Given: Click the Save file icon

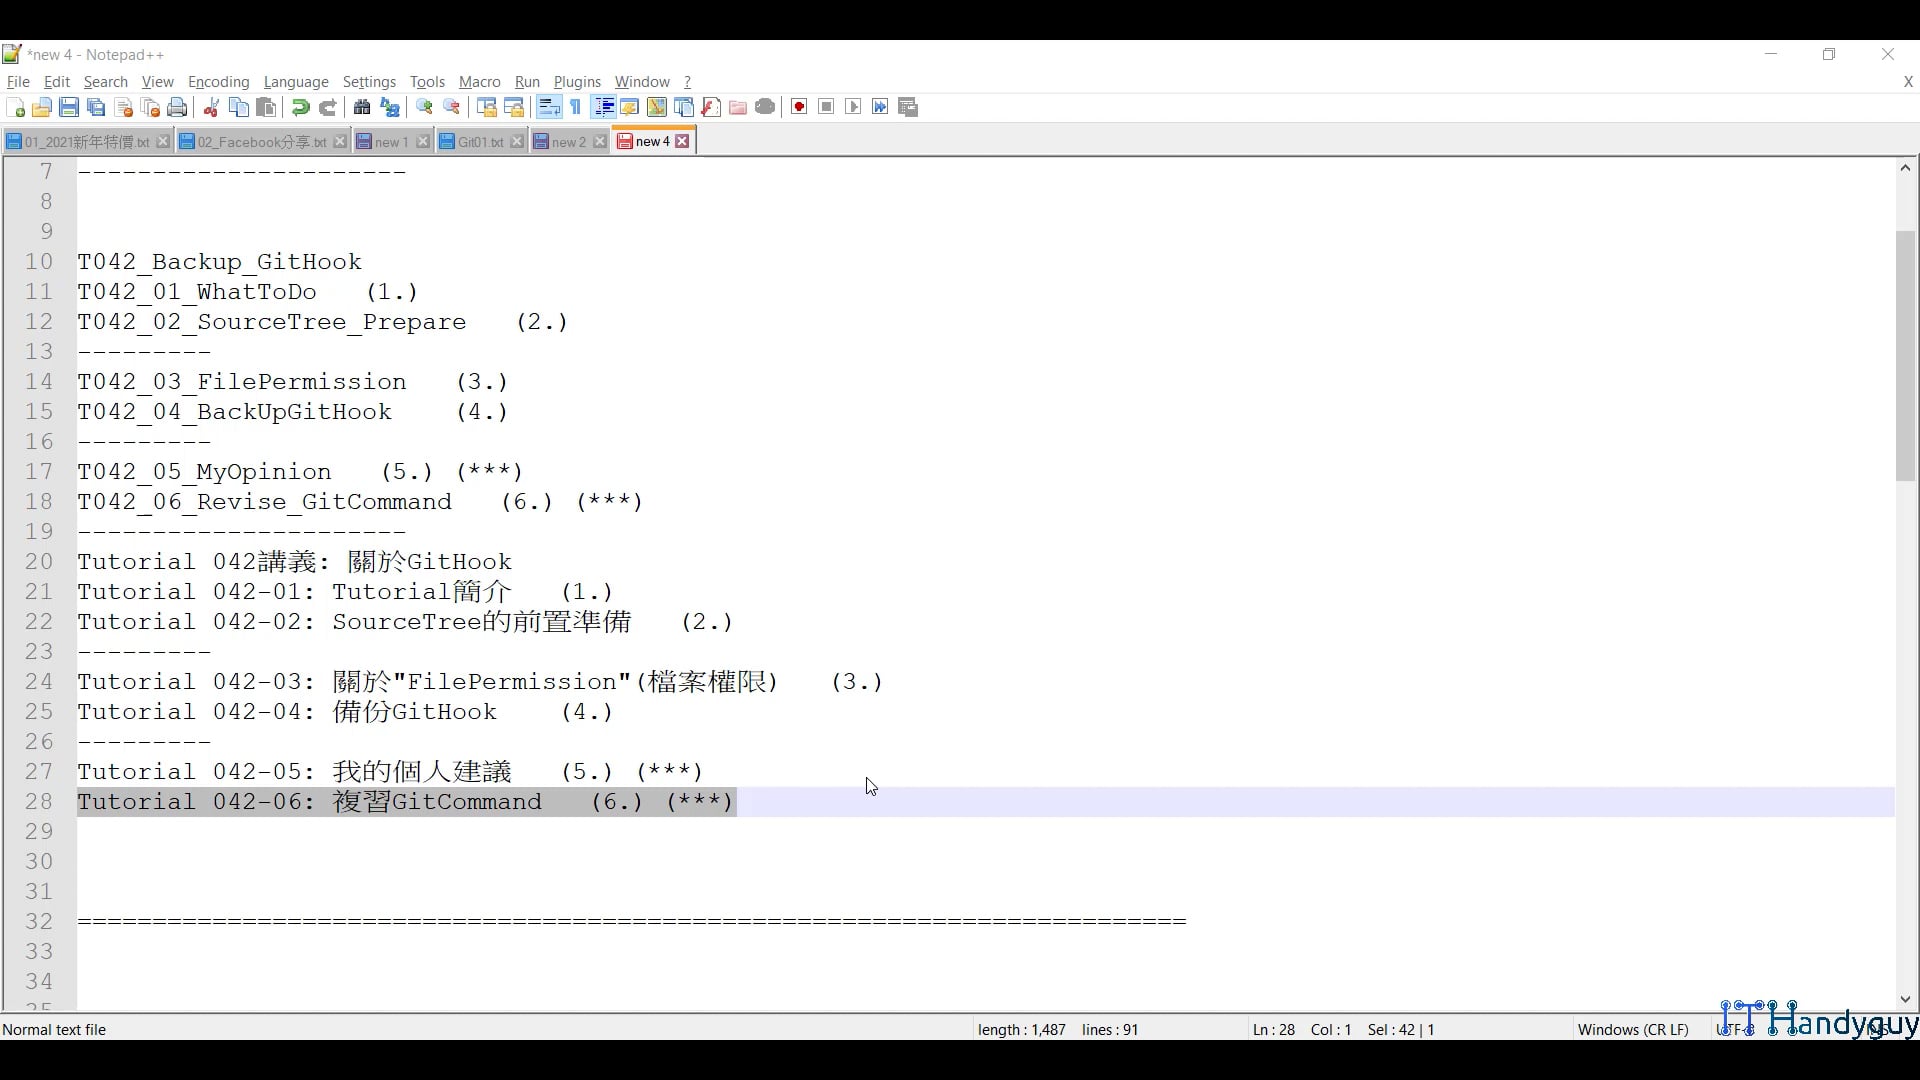Looking at the screenshot, I should point(69,108).
